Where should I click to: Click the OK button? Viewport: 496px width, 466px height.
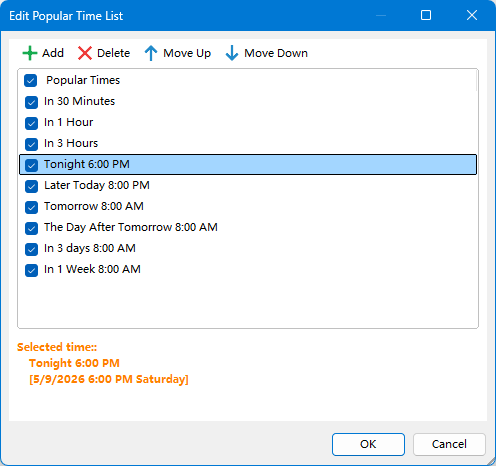tap(368, 444)
